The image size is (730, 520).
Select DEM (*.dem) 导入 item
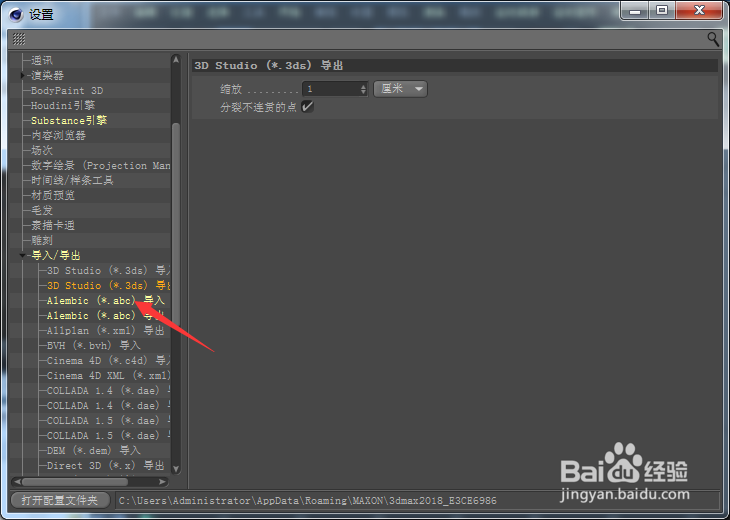[93, 450]
